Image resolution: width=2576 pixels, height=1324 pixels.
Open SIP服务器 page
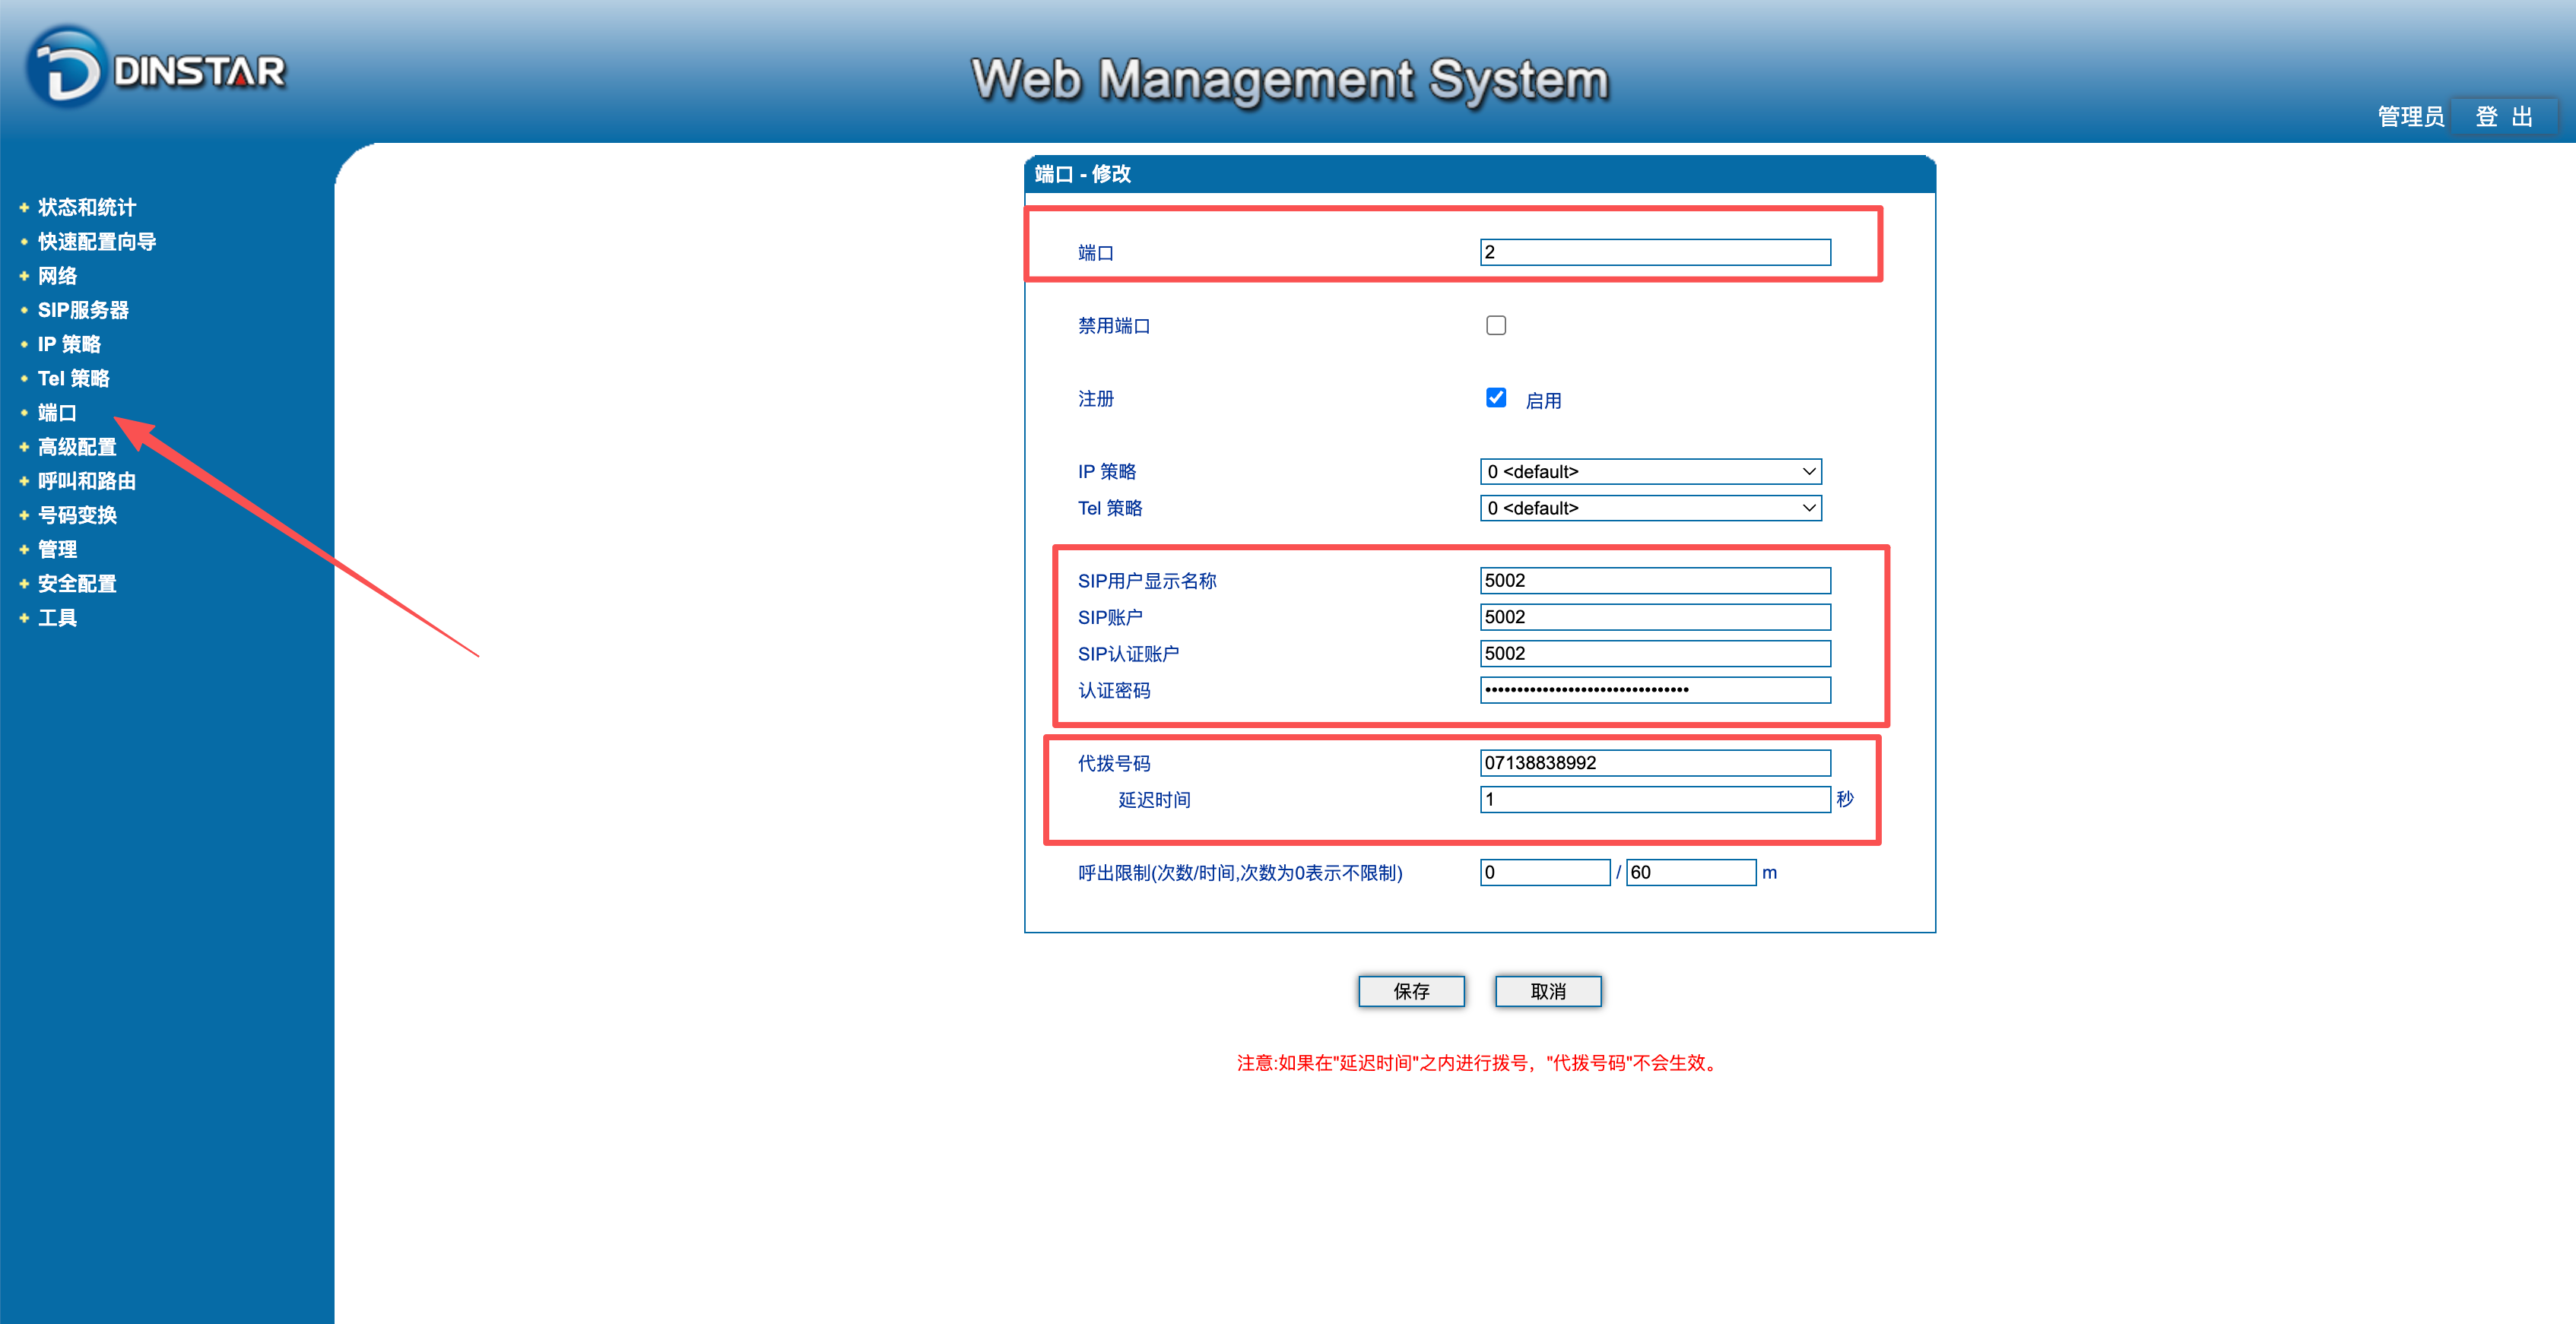(x=83, y=310)
